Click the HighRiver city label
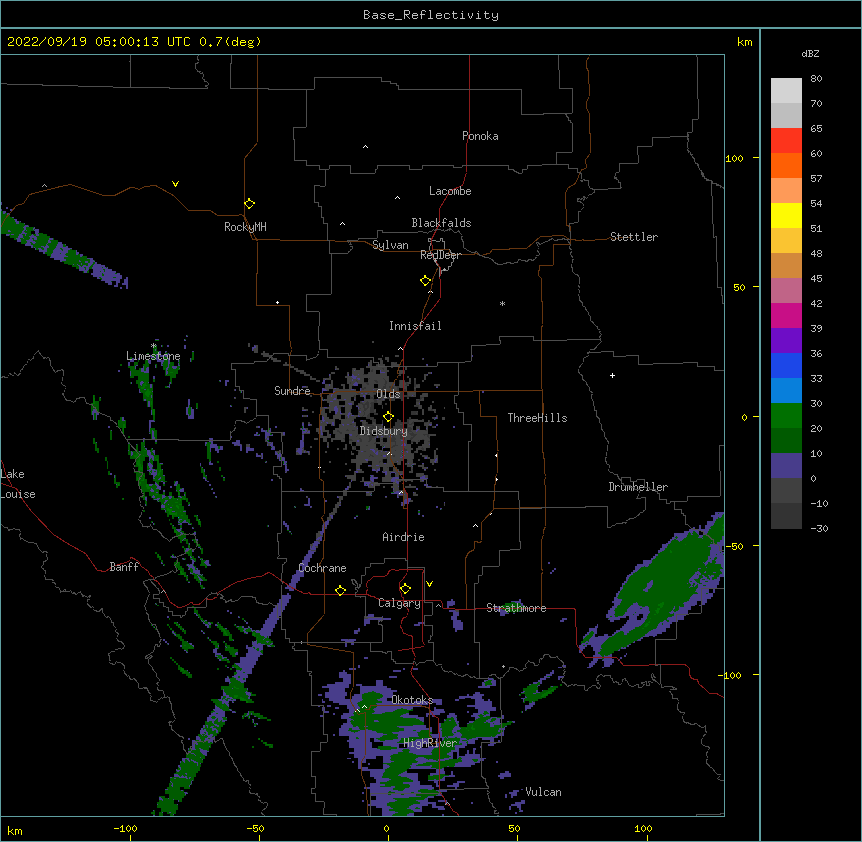The image size is (862, 842). [430, 743]
